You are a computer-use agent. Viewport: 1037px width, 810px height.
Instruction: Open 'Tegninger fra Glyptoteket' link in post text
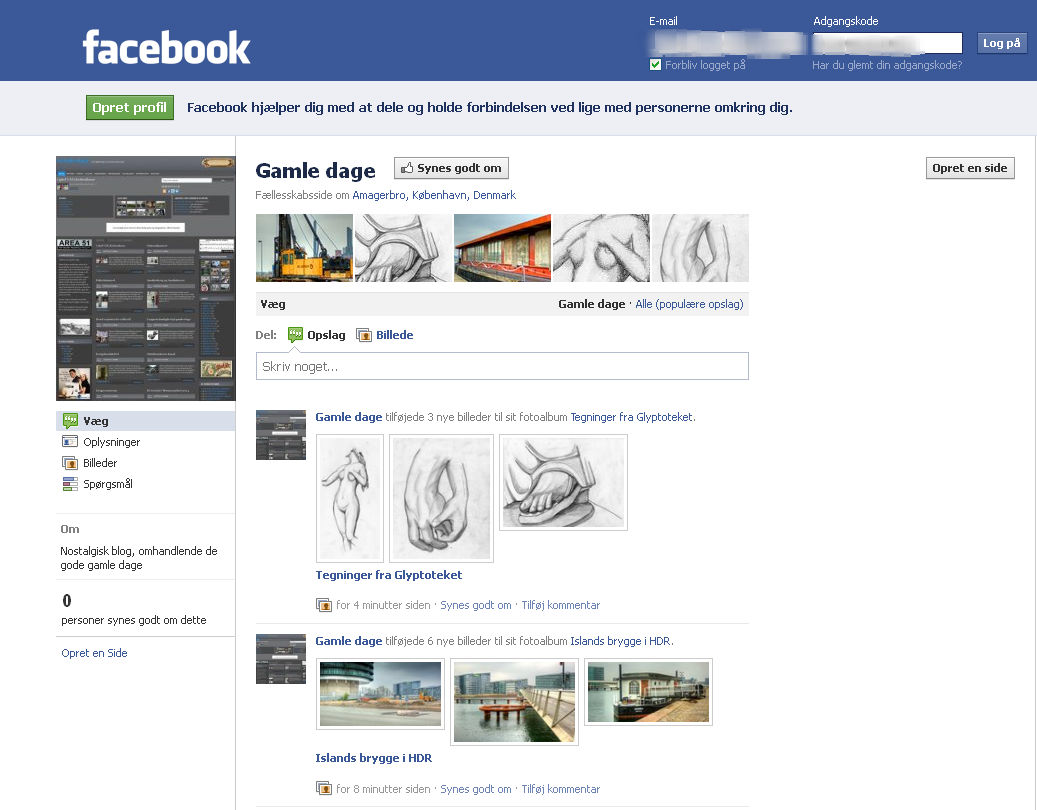tap(632, 417)
